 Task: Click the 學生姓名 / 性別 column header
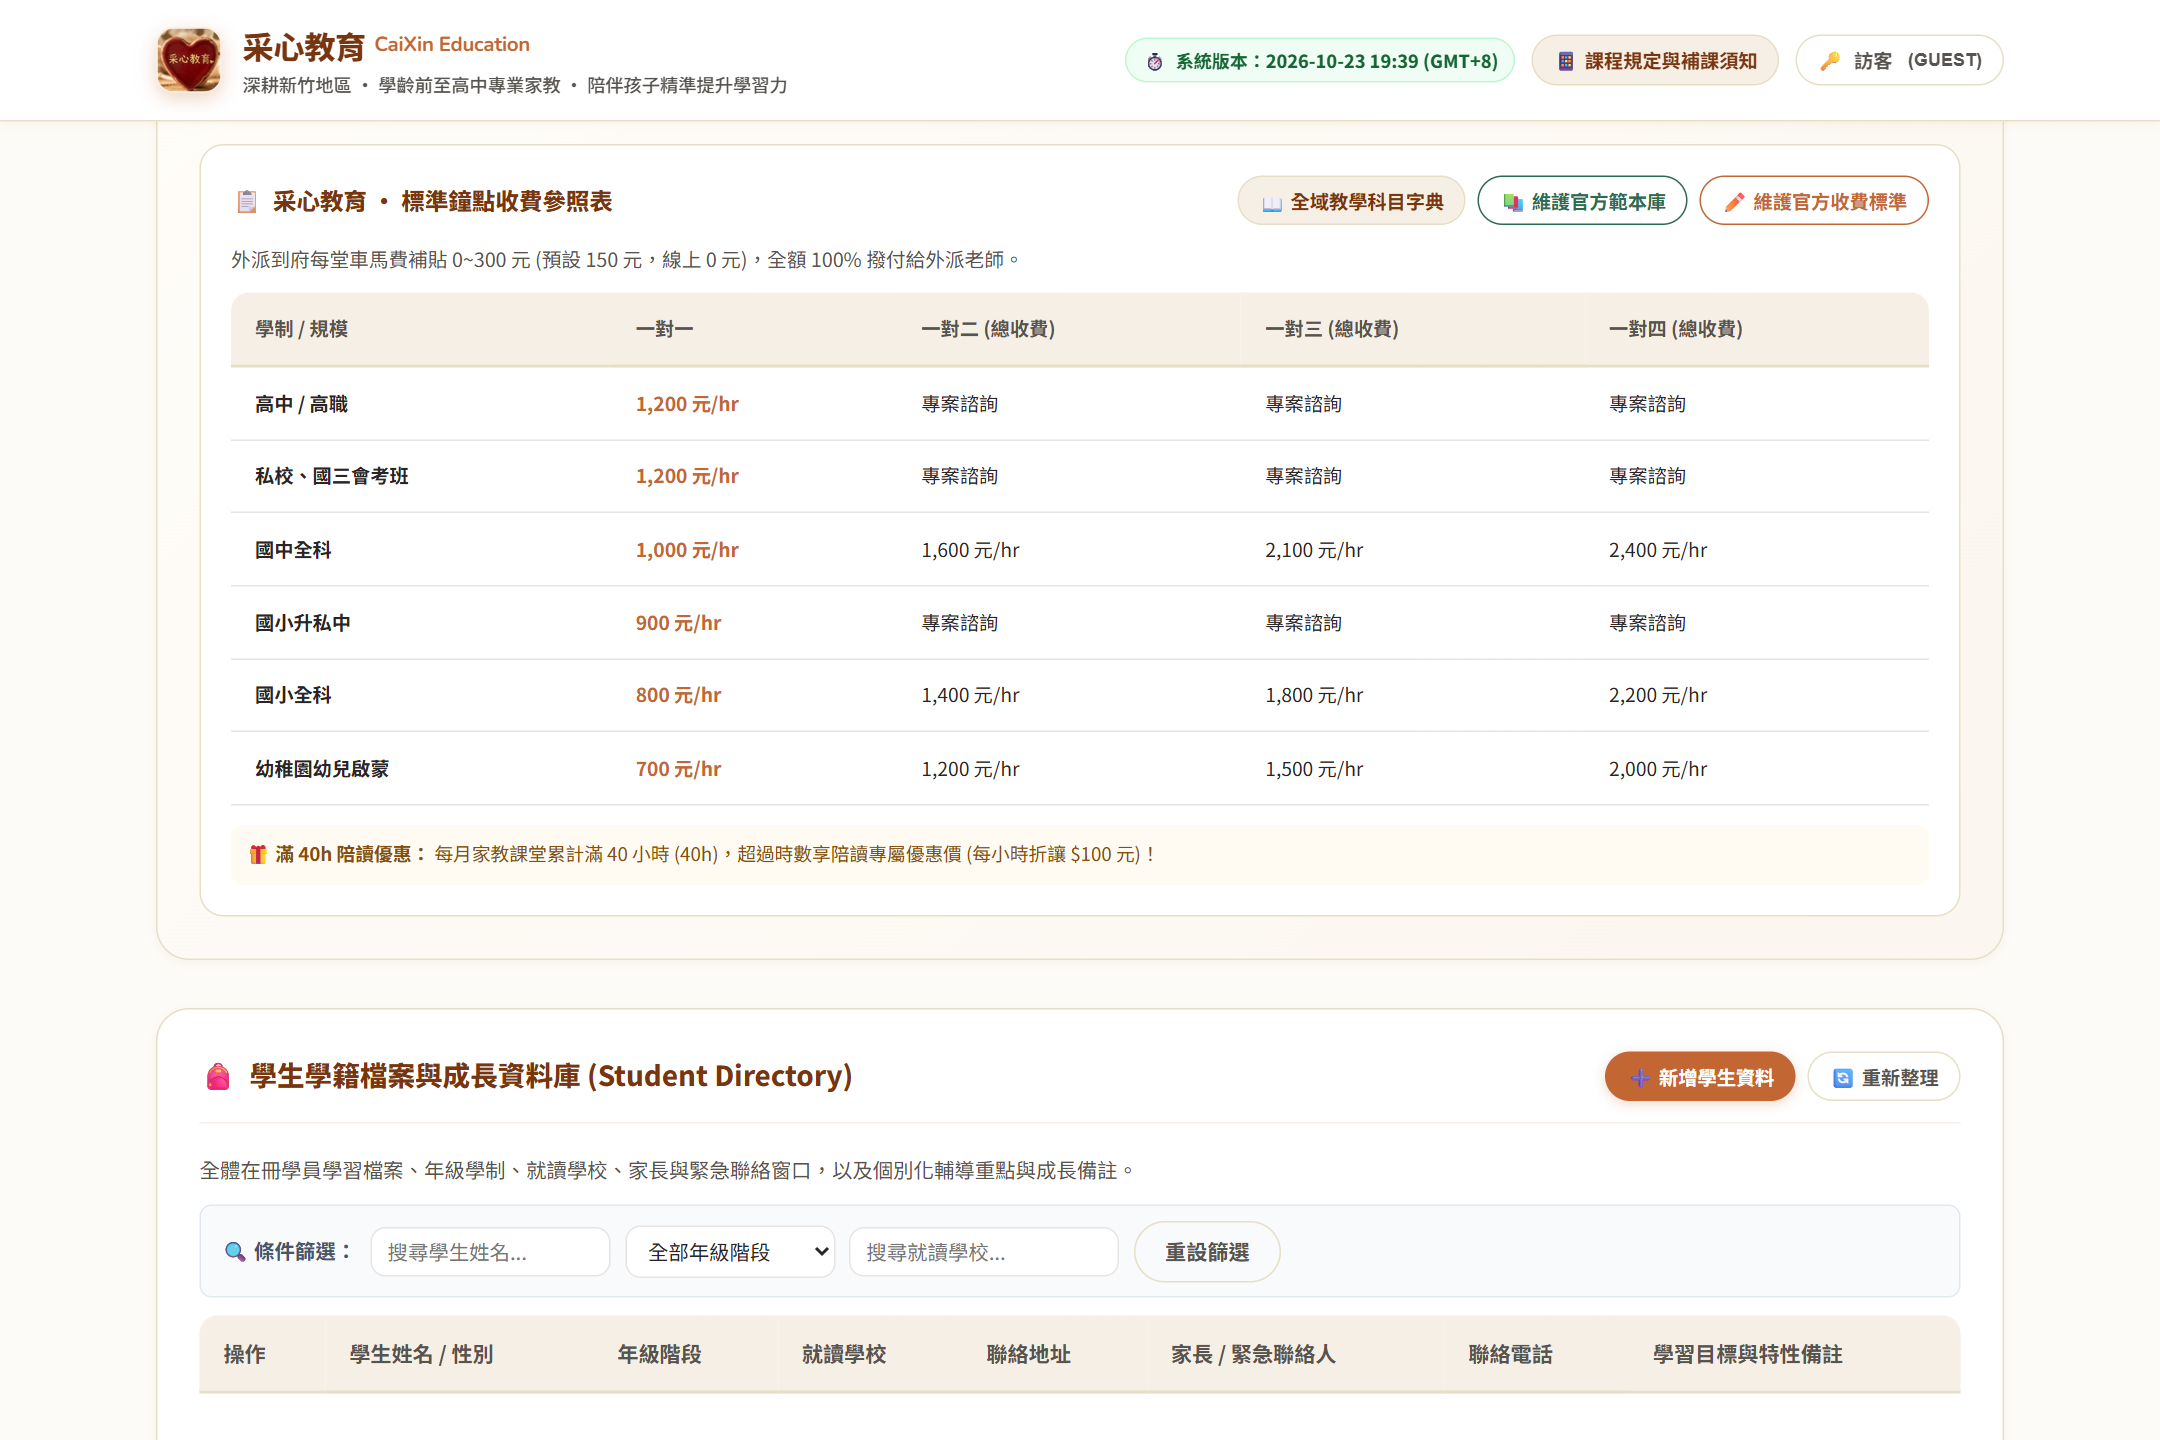(x=421, y=1354)
